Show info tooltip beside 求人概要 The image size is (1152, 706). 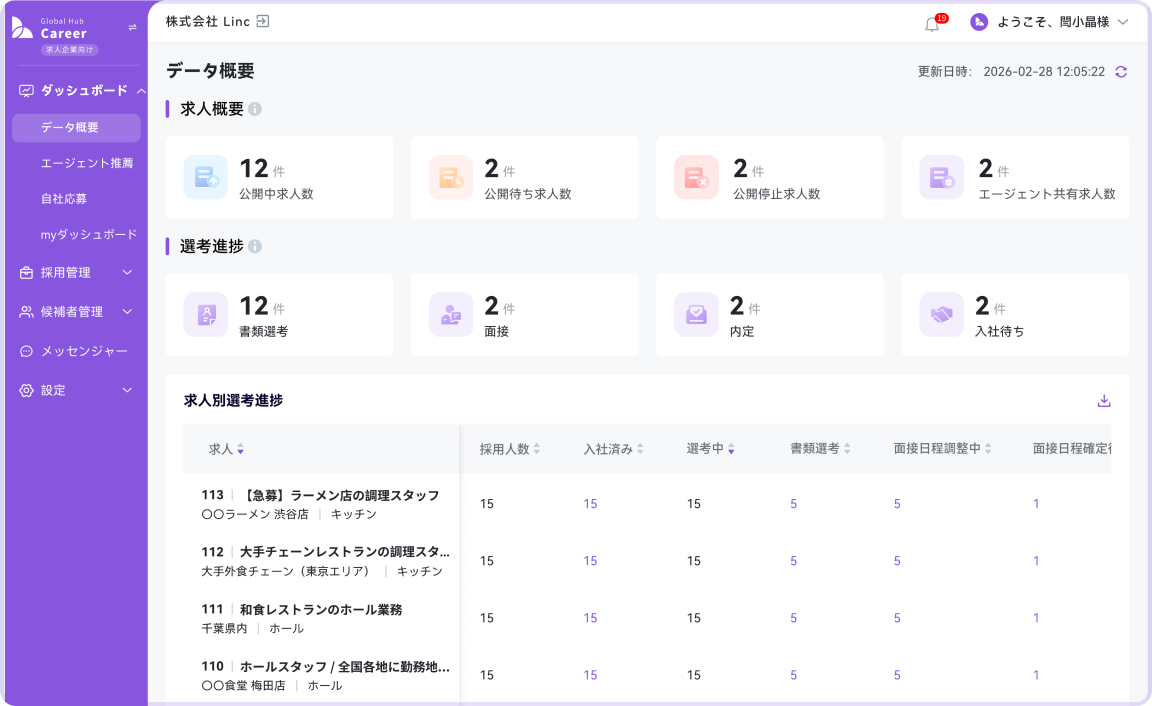point(255,109)
